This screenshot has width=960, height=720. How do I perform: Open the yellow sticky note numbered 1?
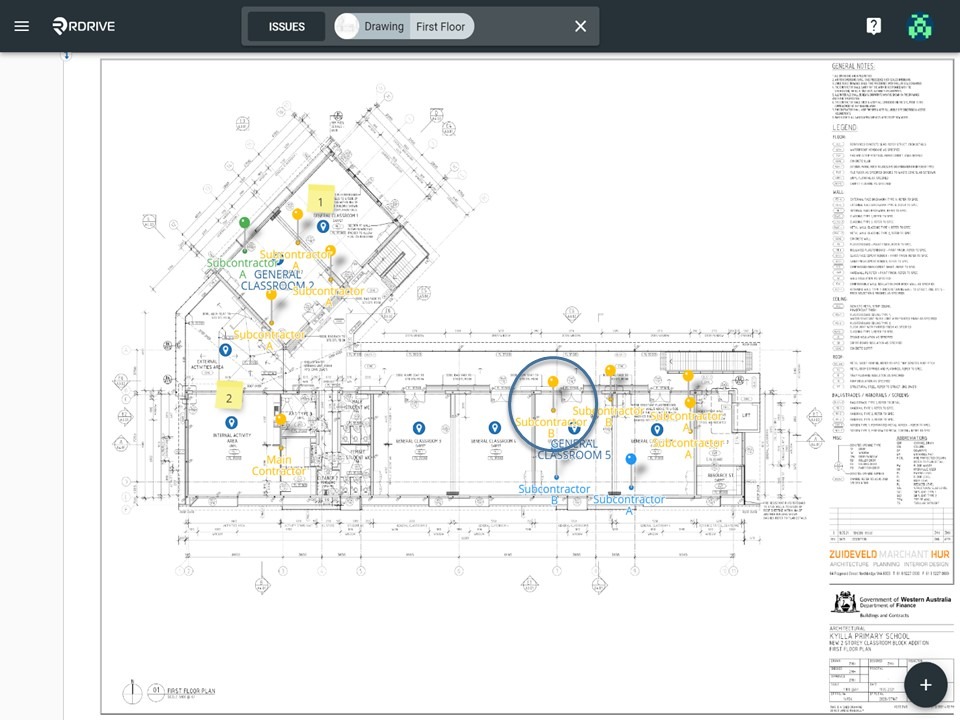(320, 200)
